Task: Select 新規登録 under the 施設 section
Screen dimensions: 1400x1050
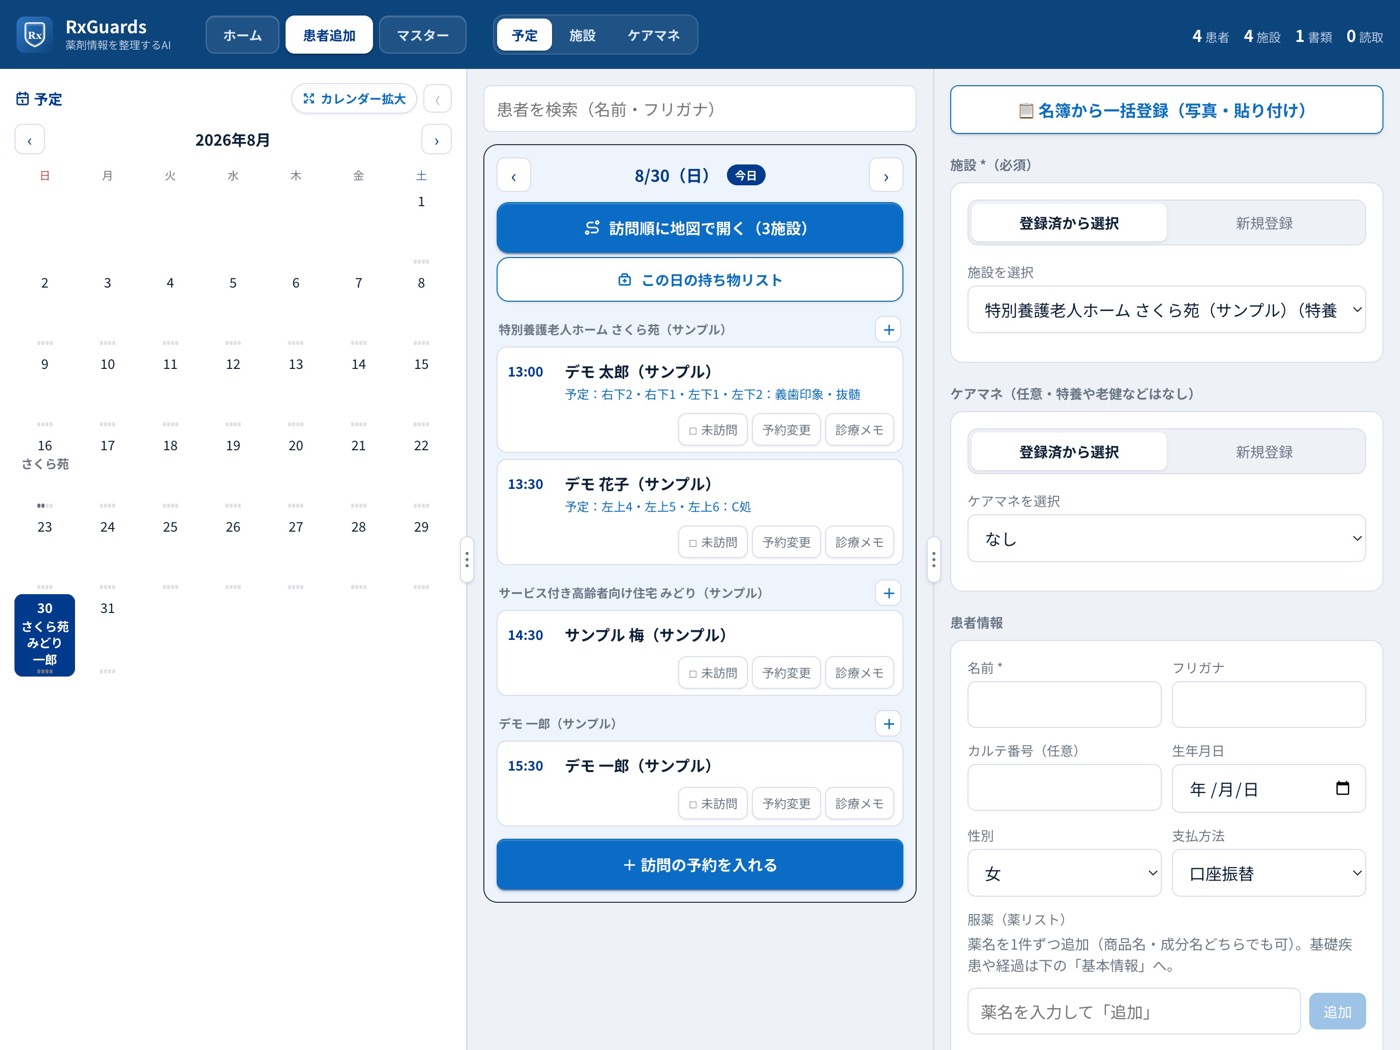Action: click(x=1264, y=223)
